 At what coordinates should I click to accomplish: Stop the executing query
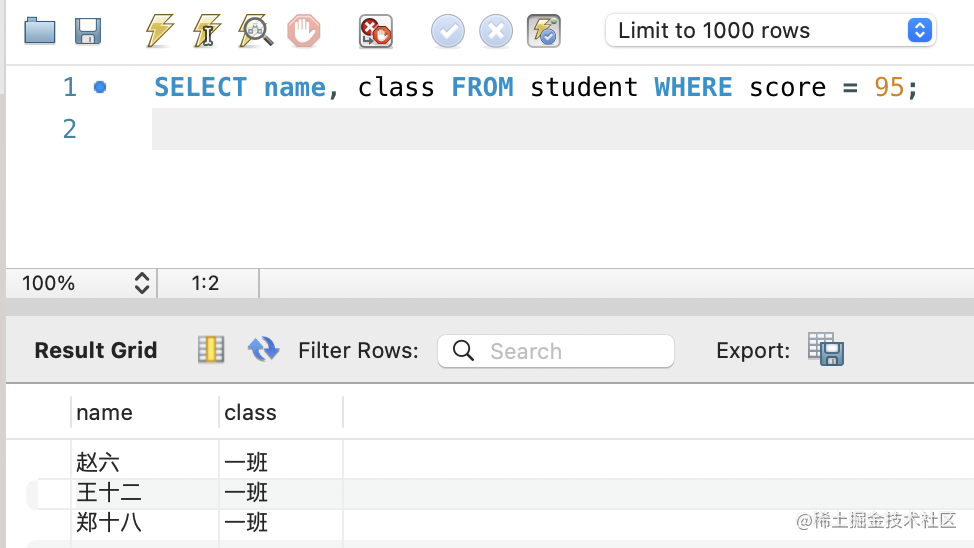click(x=304, y=31)
